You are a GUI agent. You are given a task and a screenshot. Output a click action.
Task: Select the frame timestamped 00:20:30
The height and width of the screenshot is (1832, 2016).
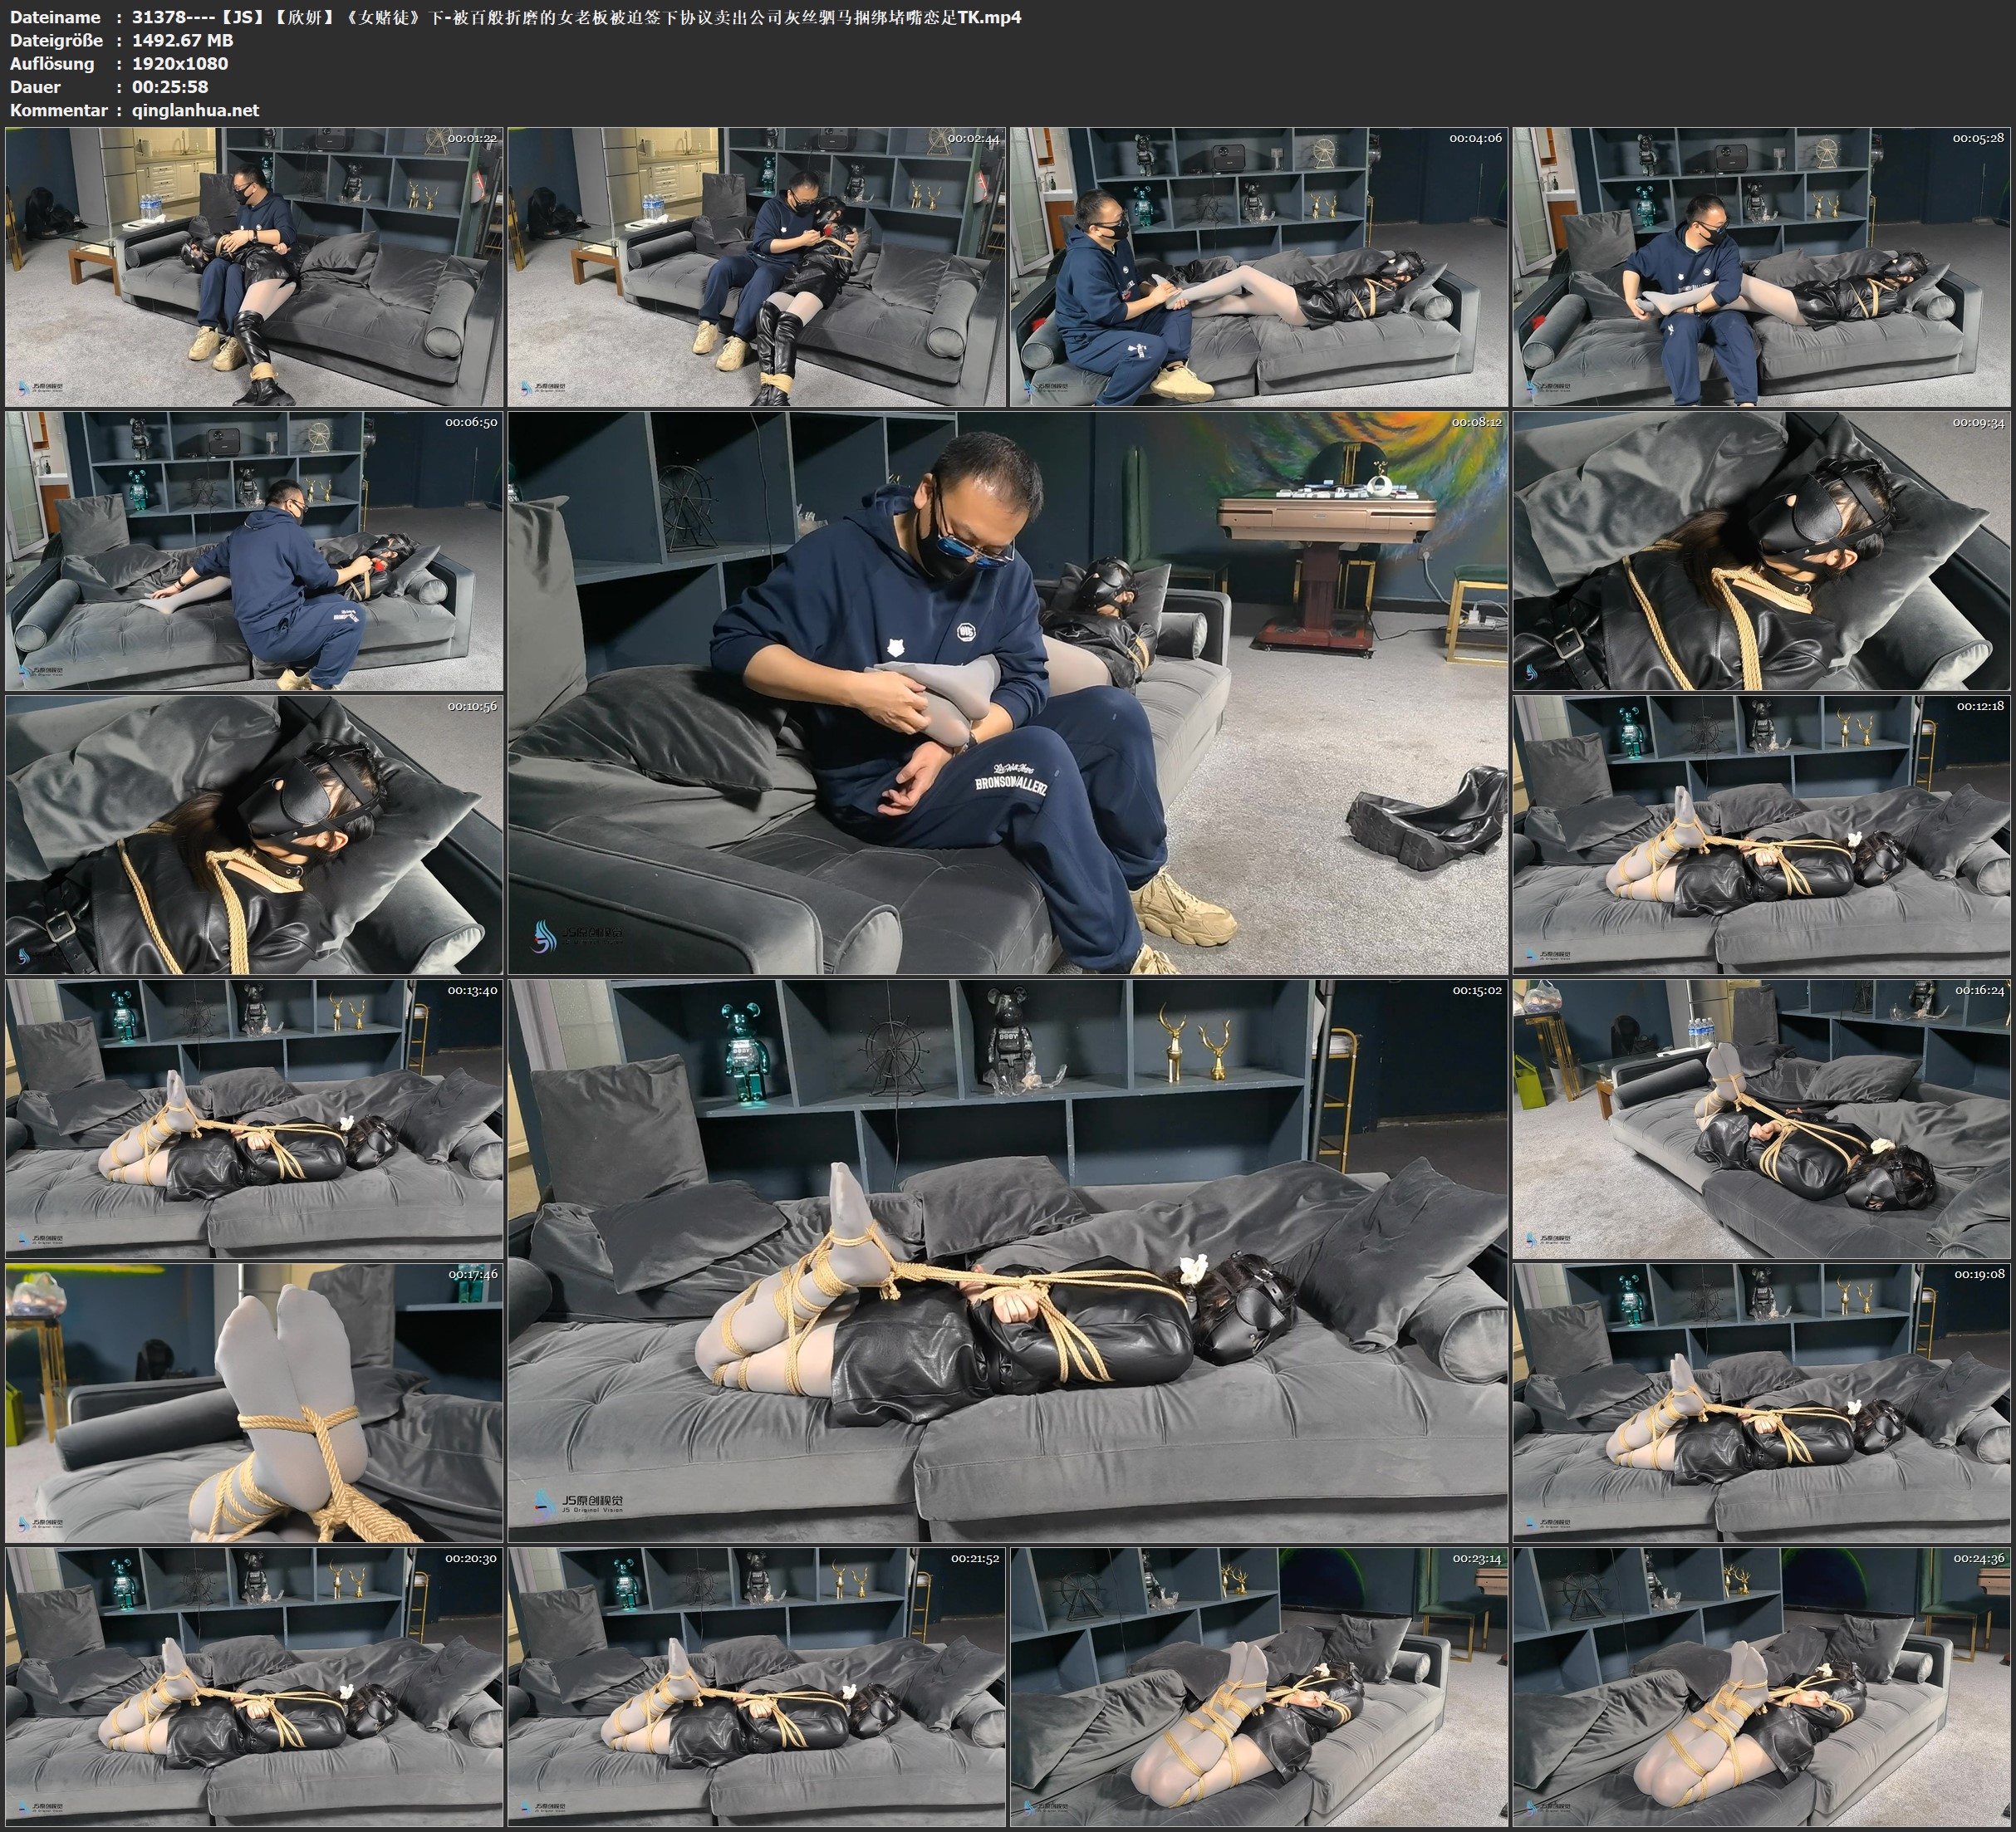(x=254, y=1686)
